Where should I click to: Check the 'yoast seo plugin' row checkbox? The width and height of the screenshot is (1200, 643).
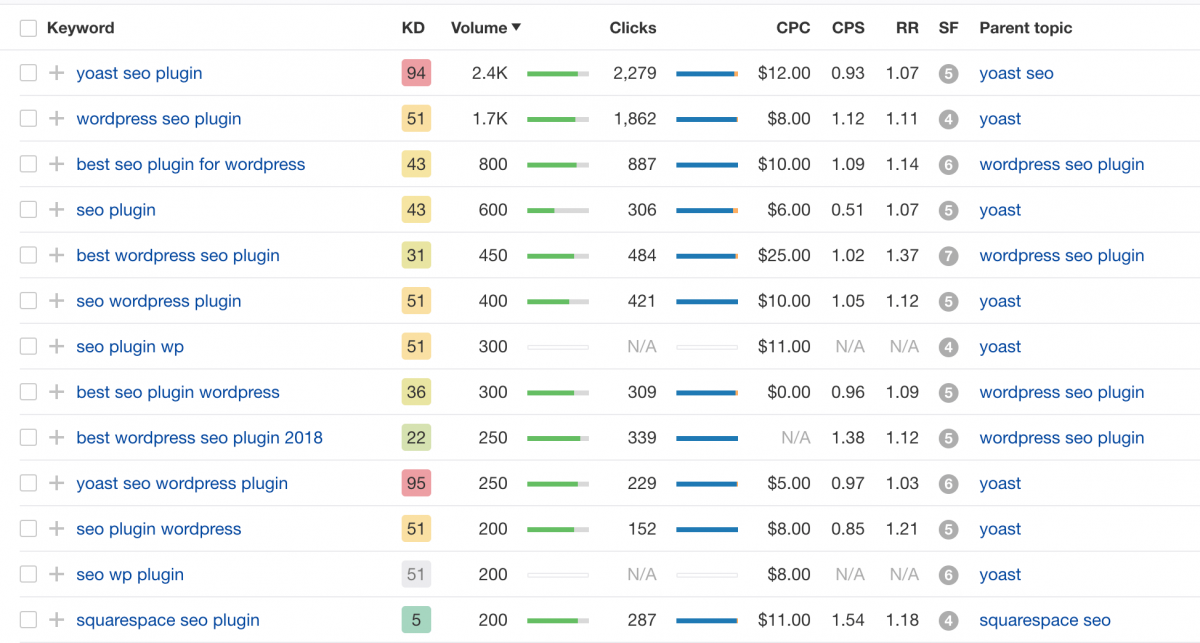(x=28, y=73)
